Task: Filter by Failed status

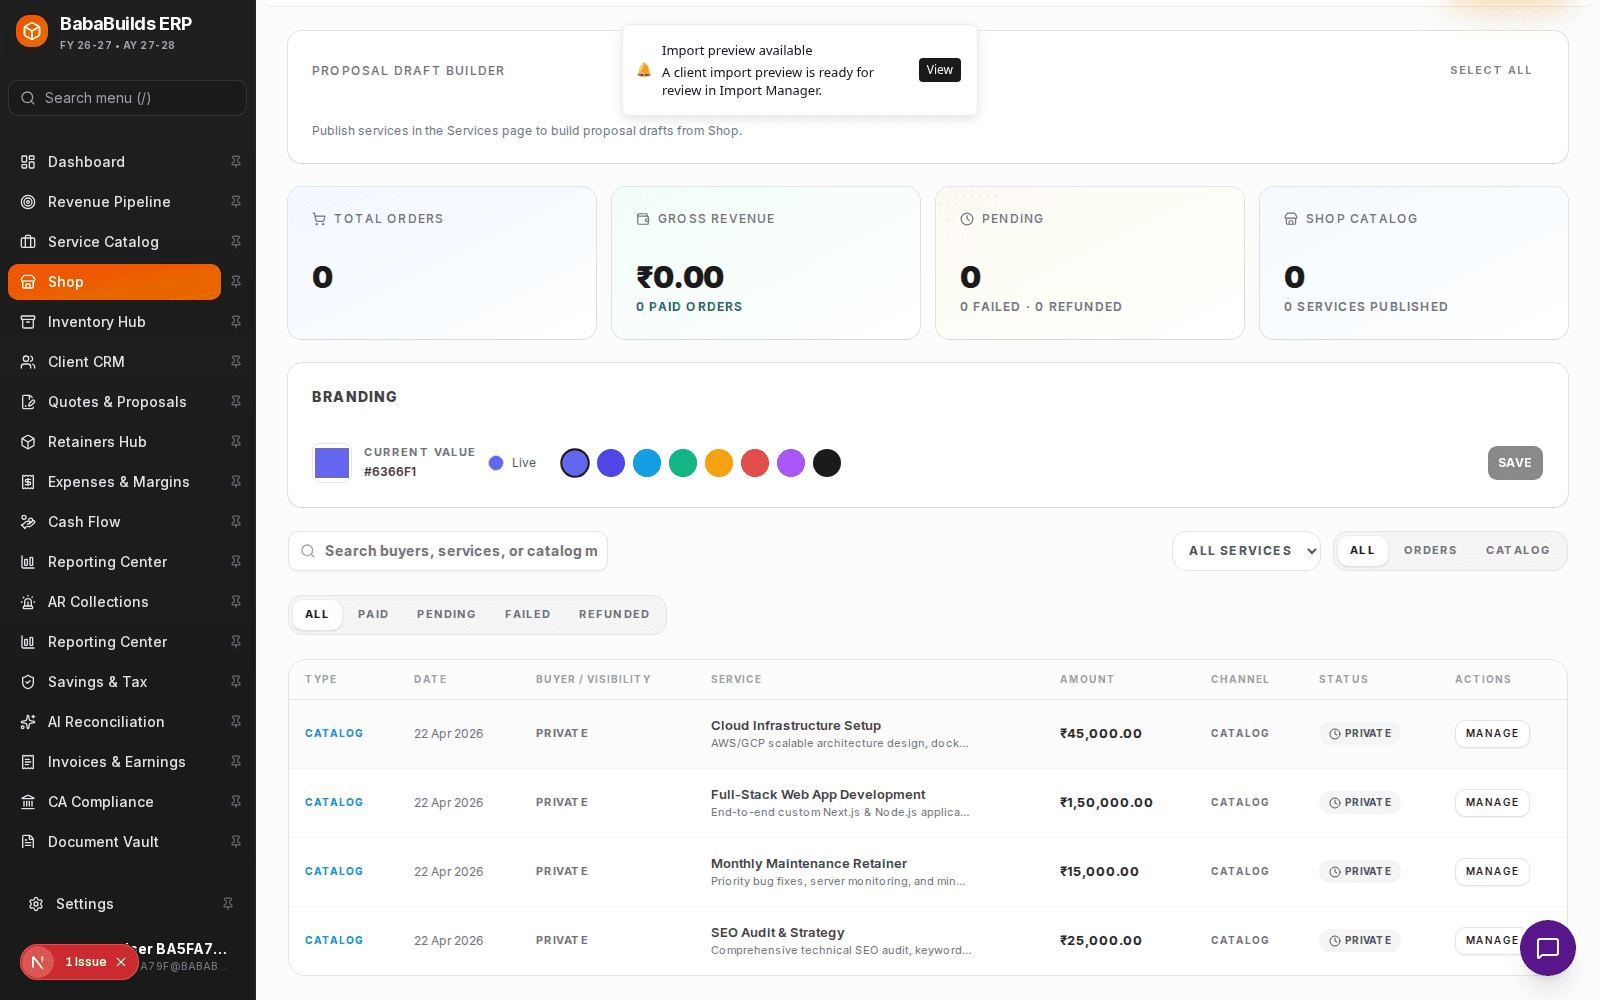Action: click(x=527, y=615)
